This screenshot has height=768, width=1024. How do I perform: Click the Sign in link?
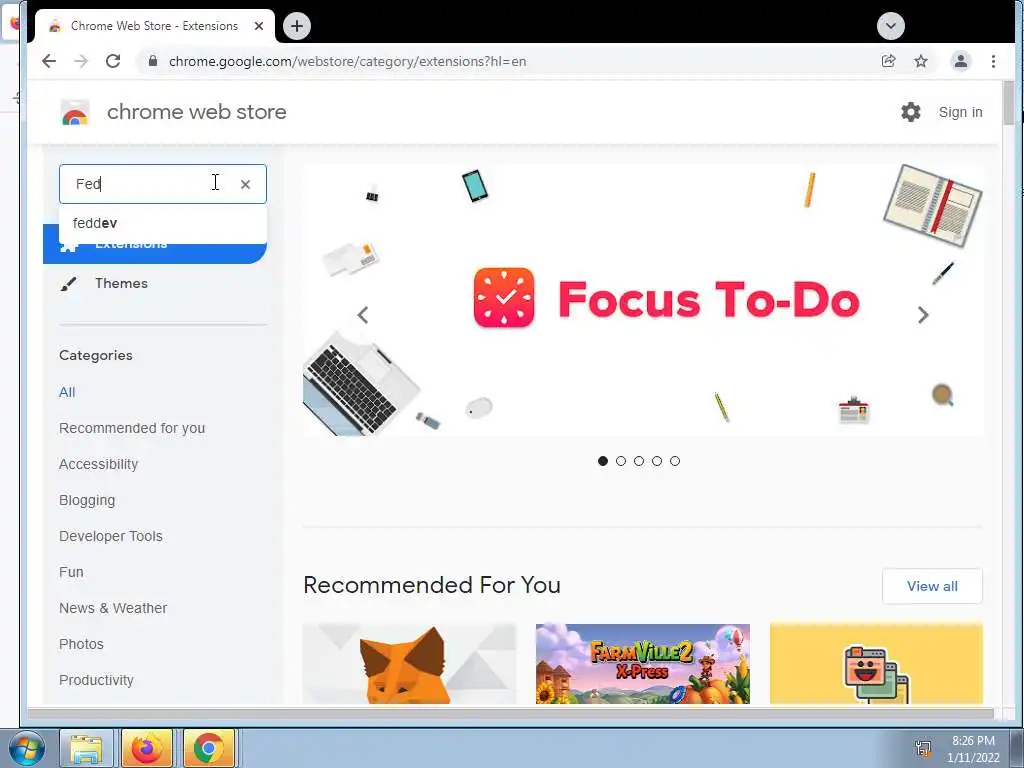click(960, 112)
